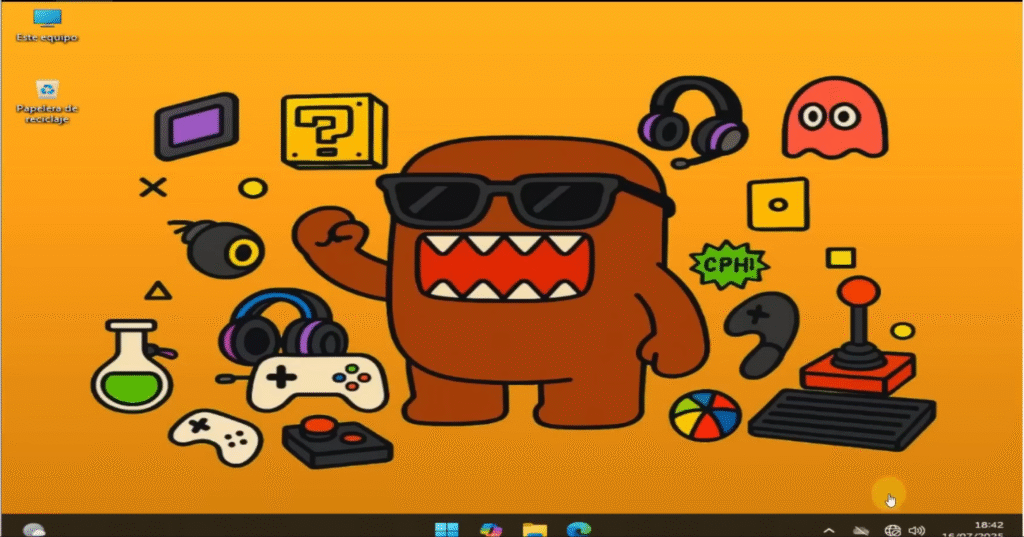Expand the hidden tray icons chevron
The image size is (1024, 537).
[828, 530]
